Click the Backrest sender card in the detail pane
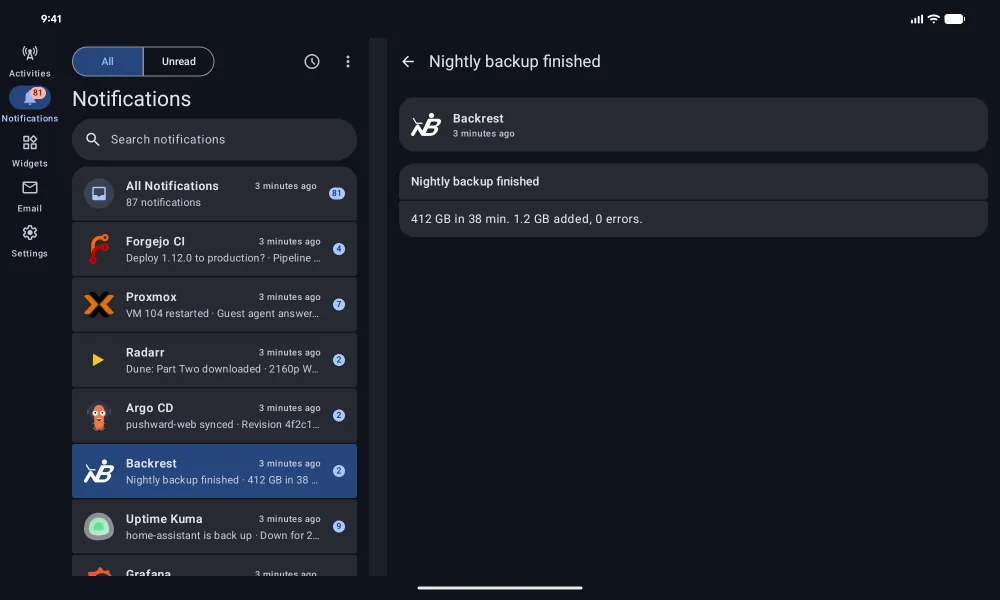 [693, 125]
